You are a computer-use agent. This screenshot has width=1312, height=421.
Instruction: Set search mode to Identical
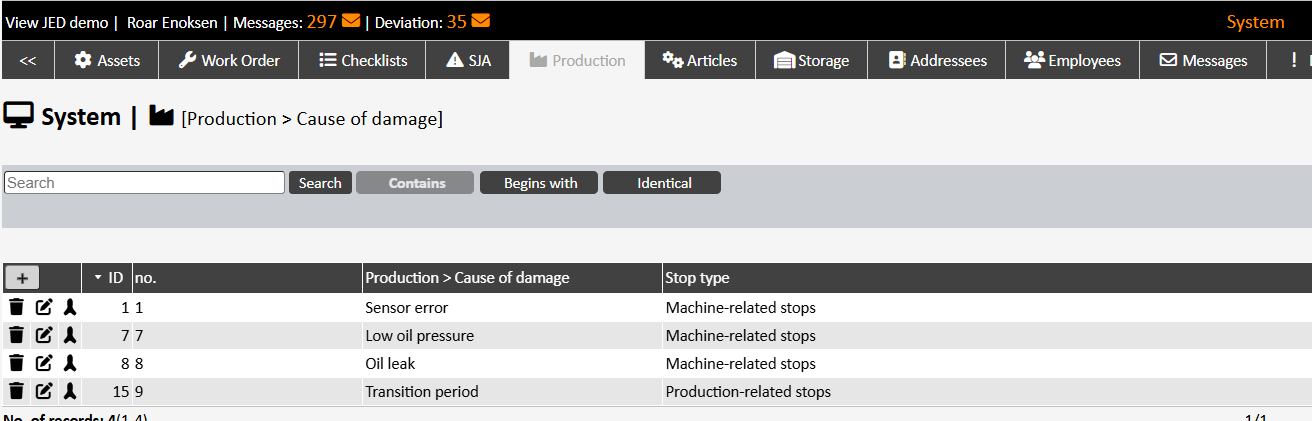click(663, 183)
